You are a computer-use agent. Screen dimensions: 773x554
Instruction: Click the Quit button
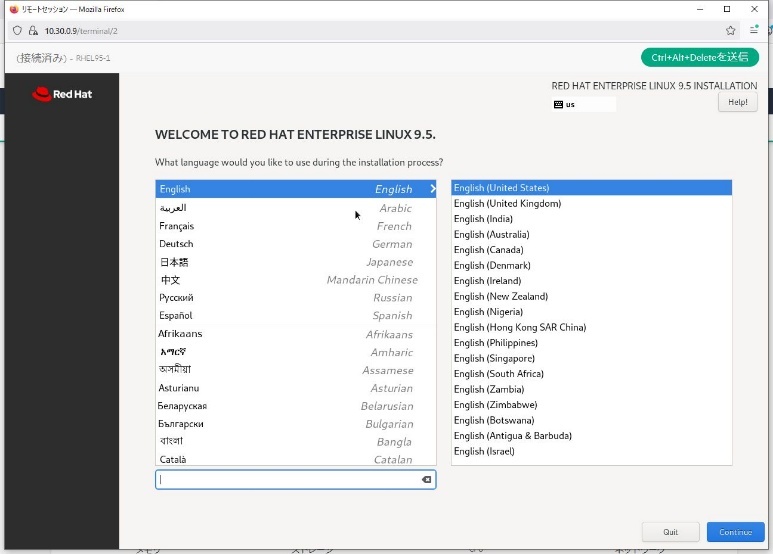670,532
